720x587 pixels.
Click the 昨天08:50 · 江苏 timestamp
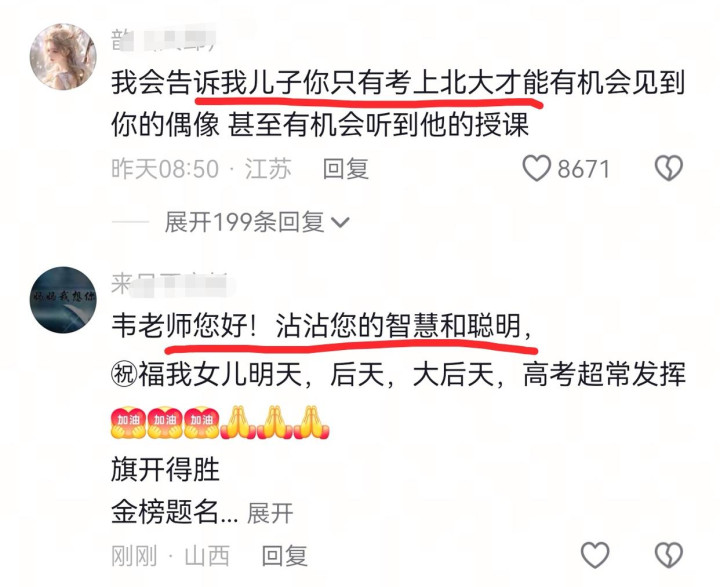(202, 169)
